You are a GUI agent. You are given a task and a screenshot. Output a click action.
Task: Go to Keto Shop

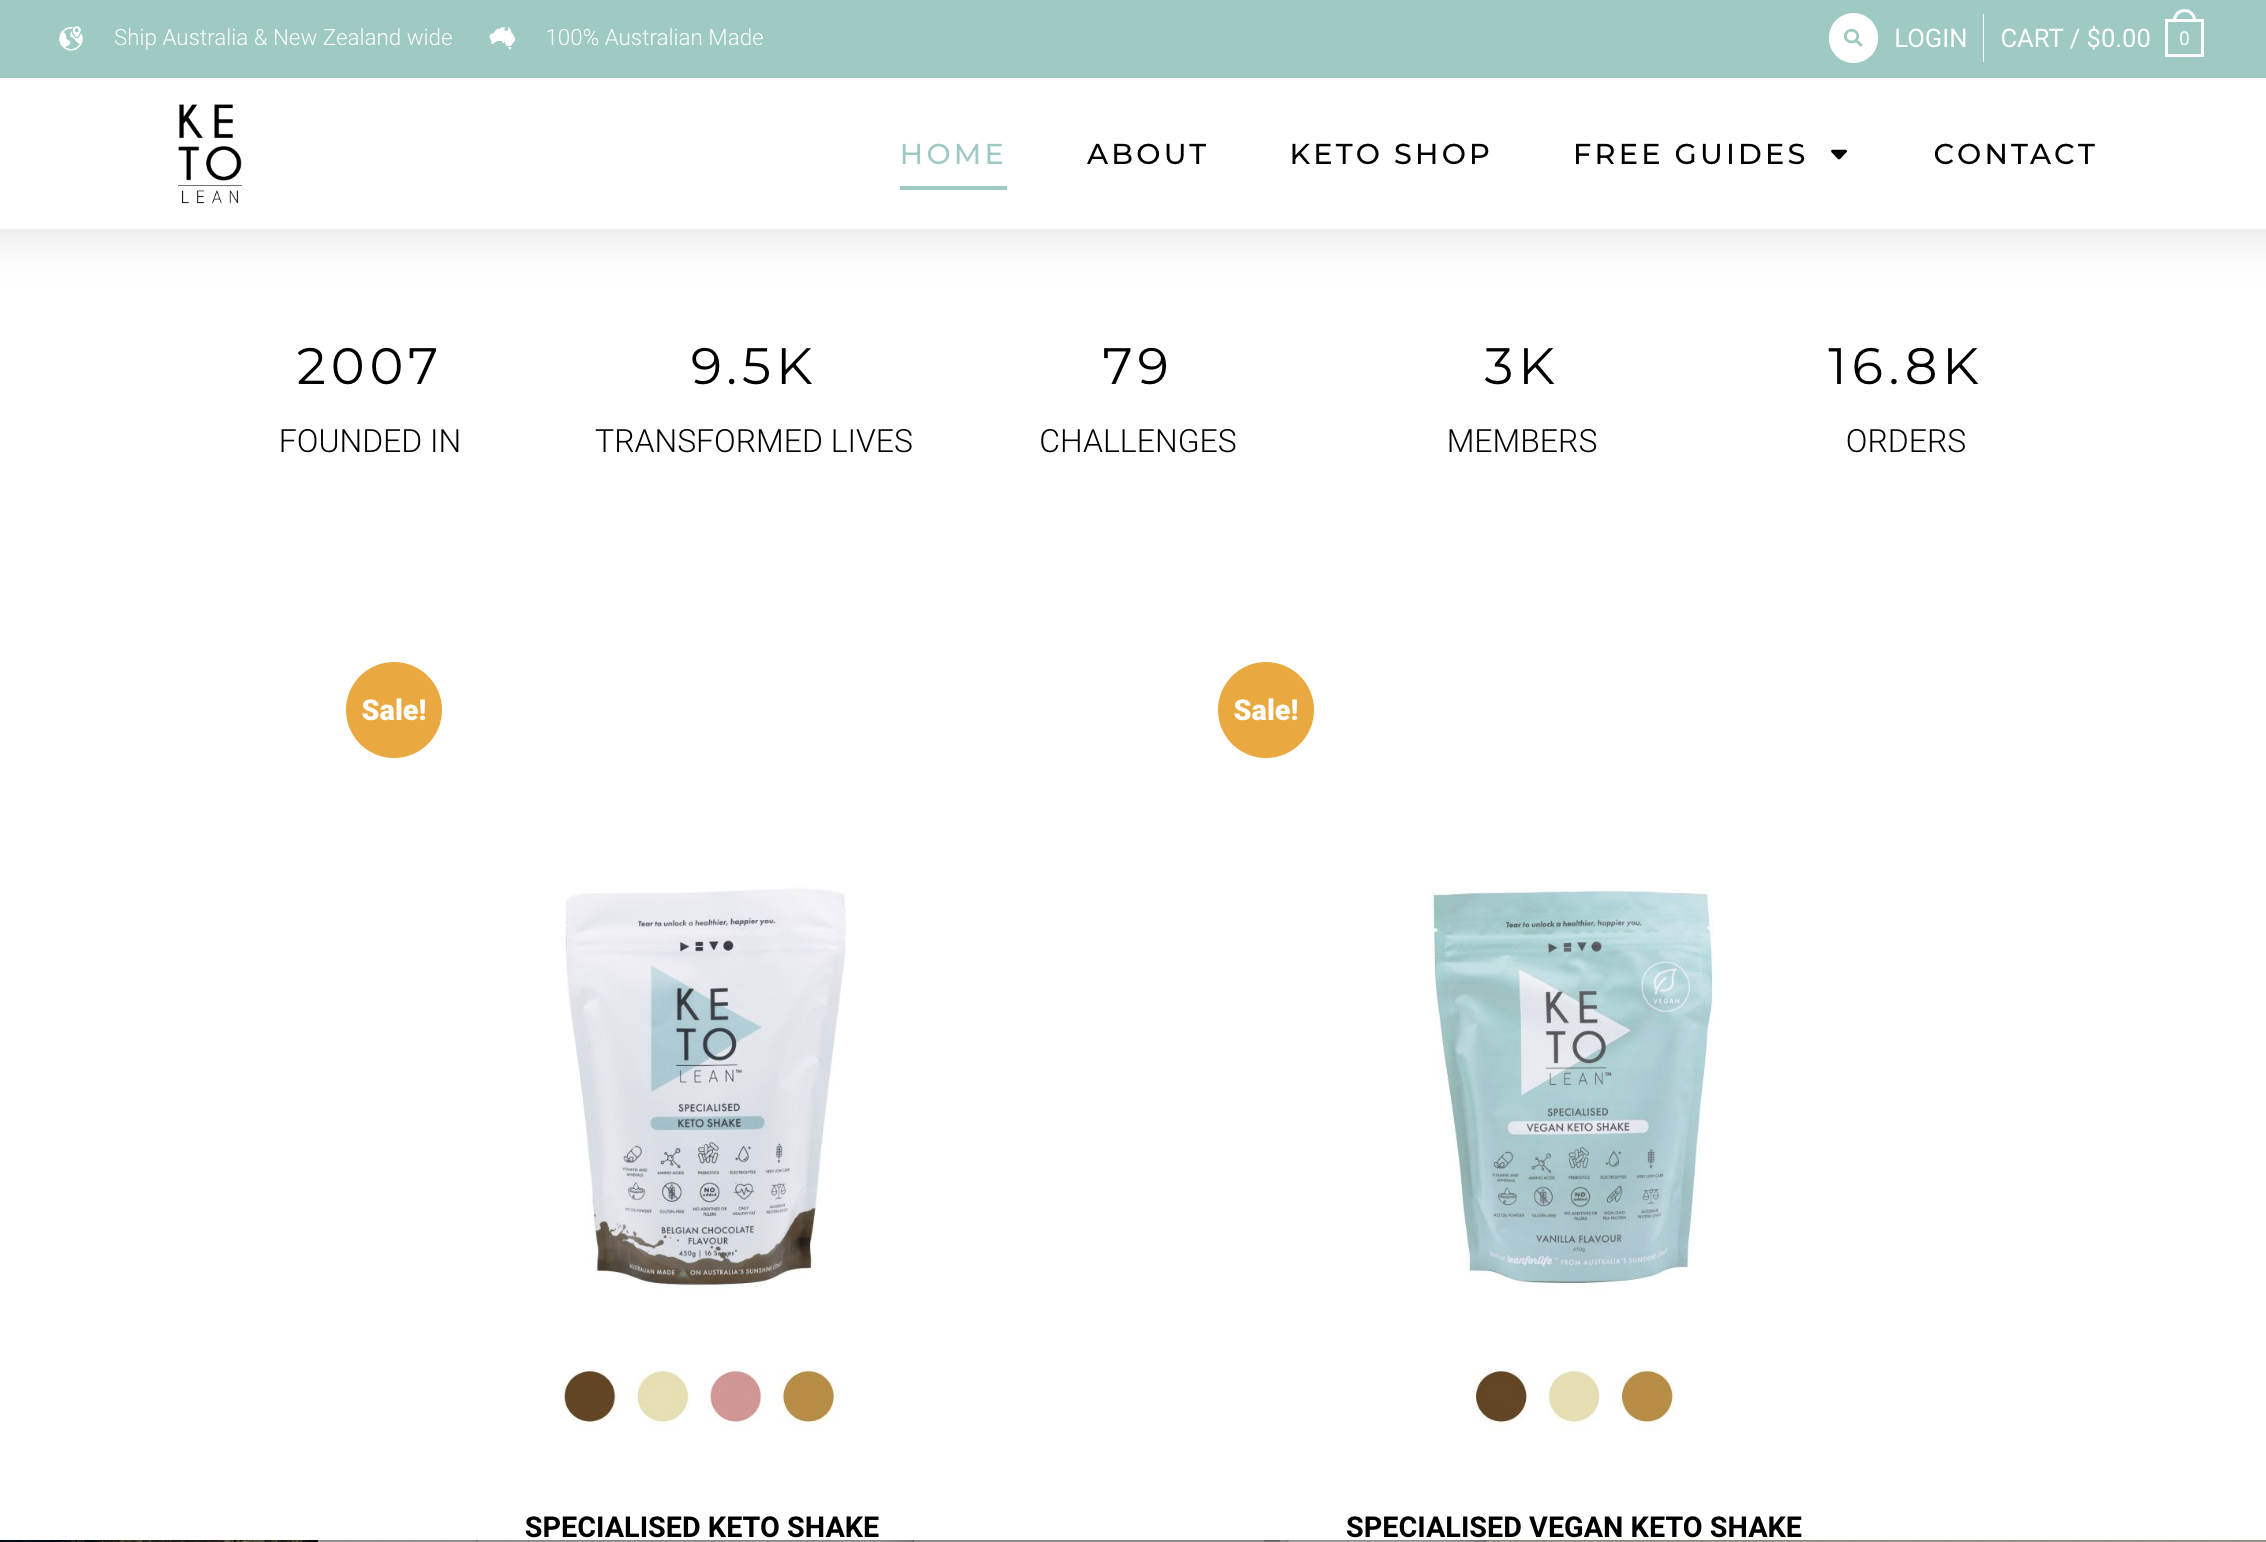[x=1391, y=154]
